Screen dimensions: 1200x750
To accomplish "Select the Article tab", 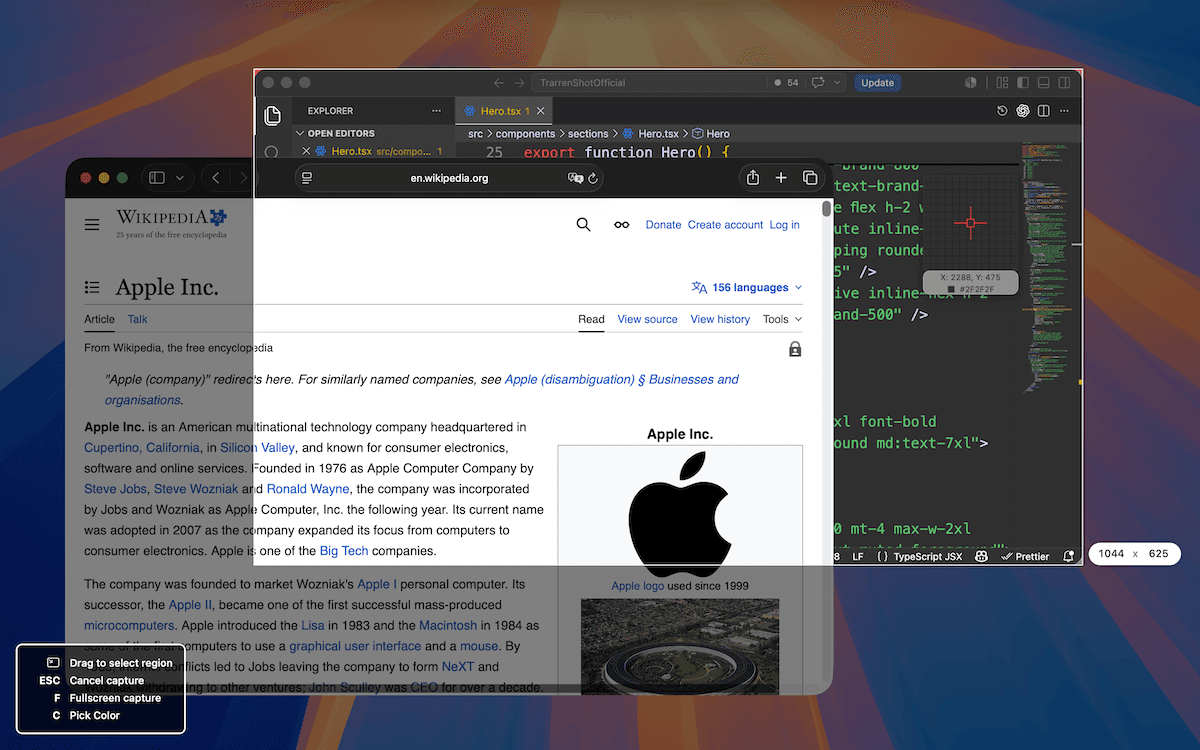I will 99,319.
